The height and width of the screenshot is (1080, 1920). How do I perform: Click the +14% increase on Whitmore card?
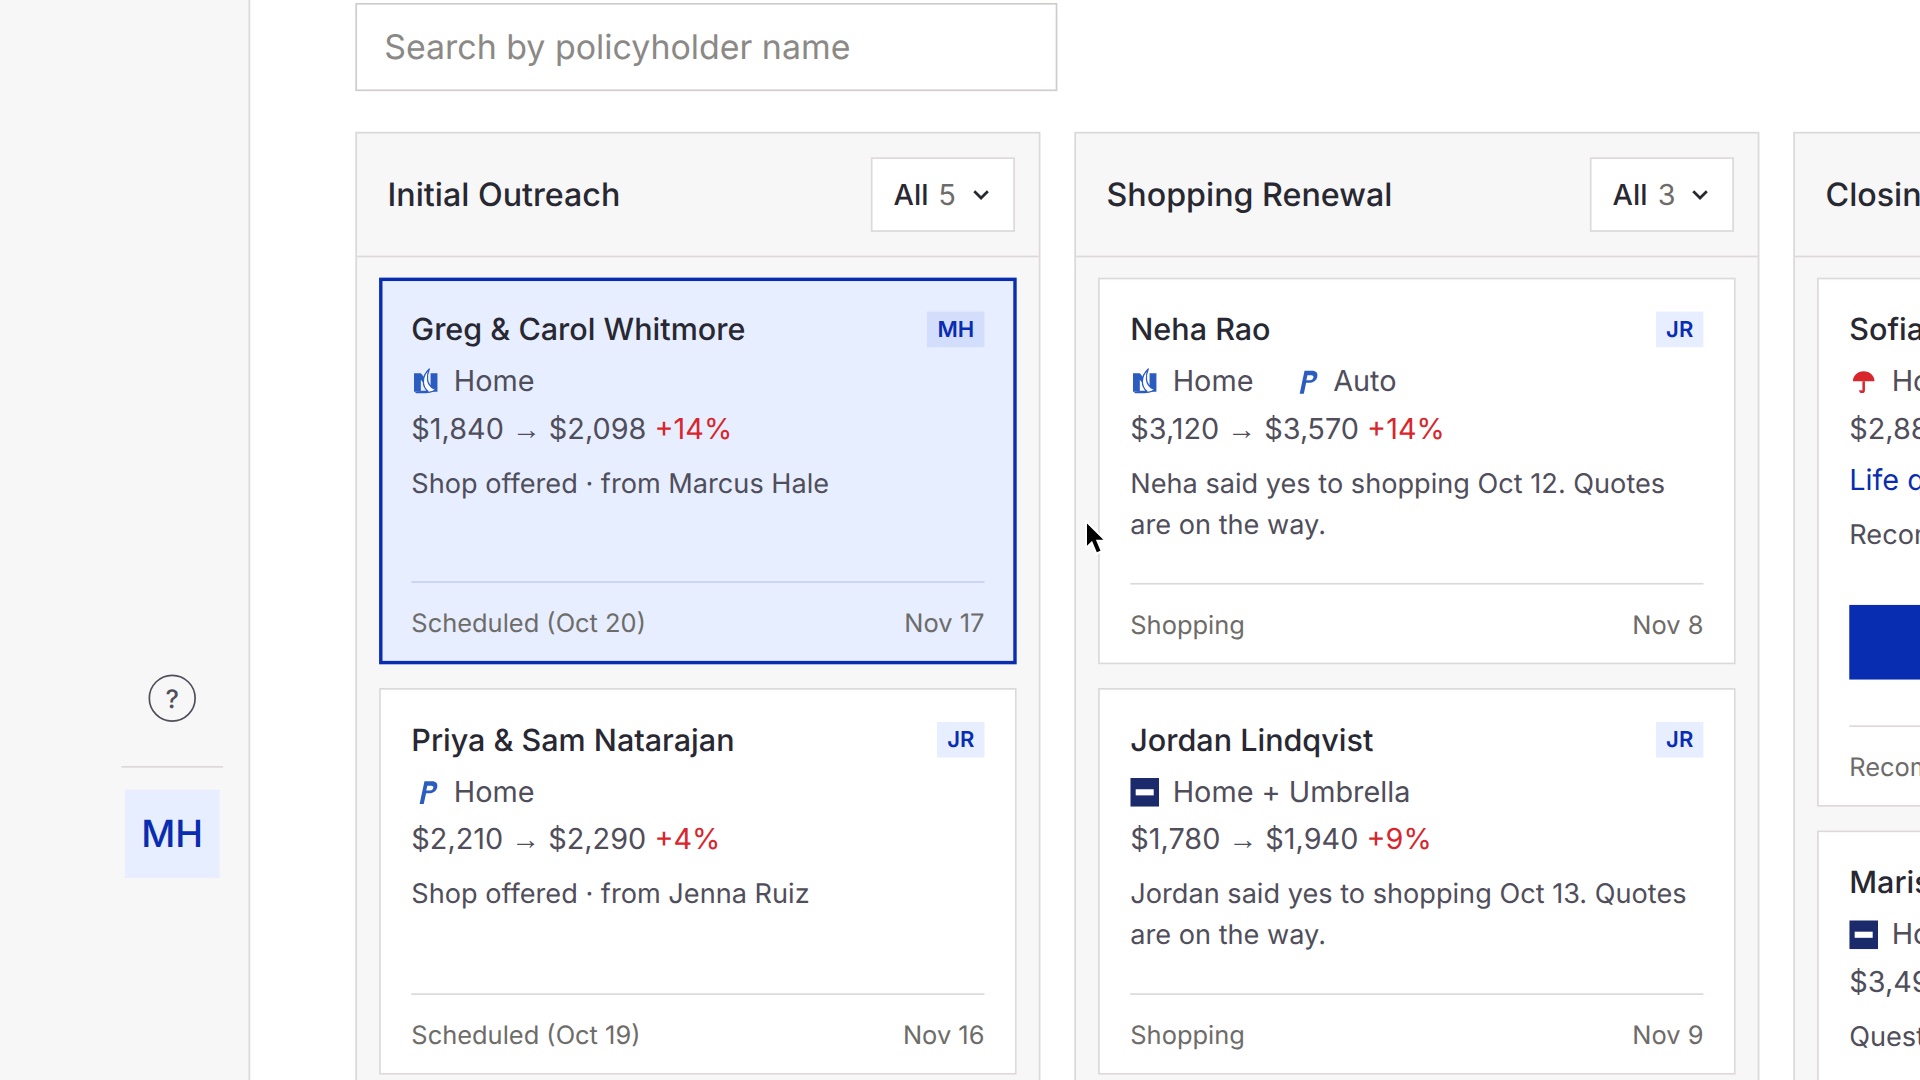tap(693, 429)
